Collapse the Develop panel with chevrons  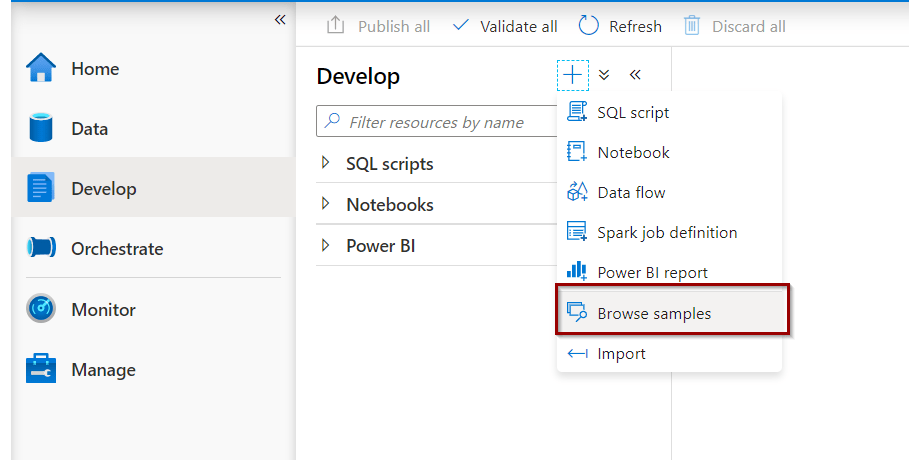point(635,74)
